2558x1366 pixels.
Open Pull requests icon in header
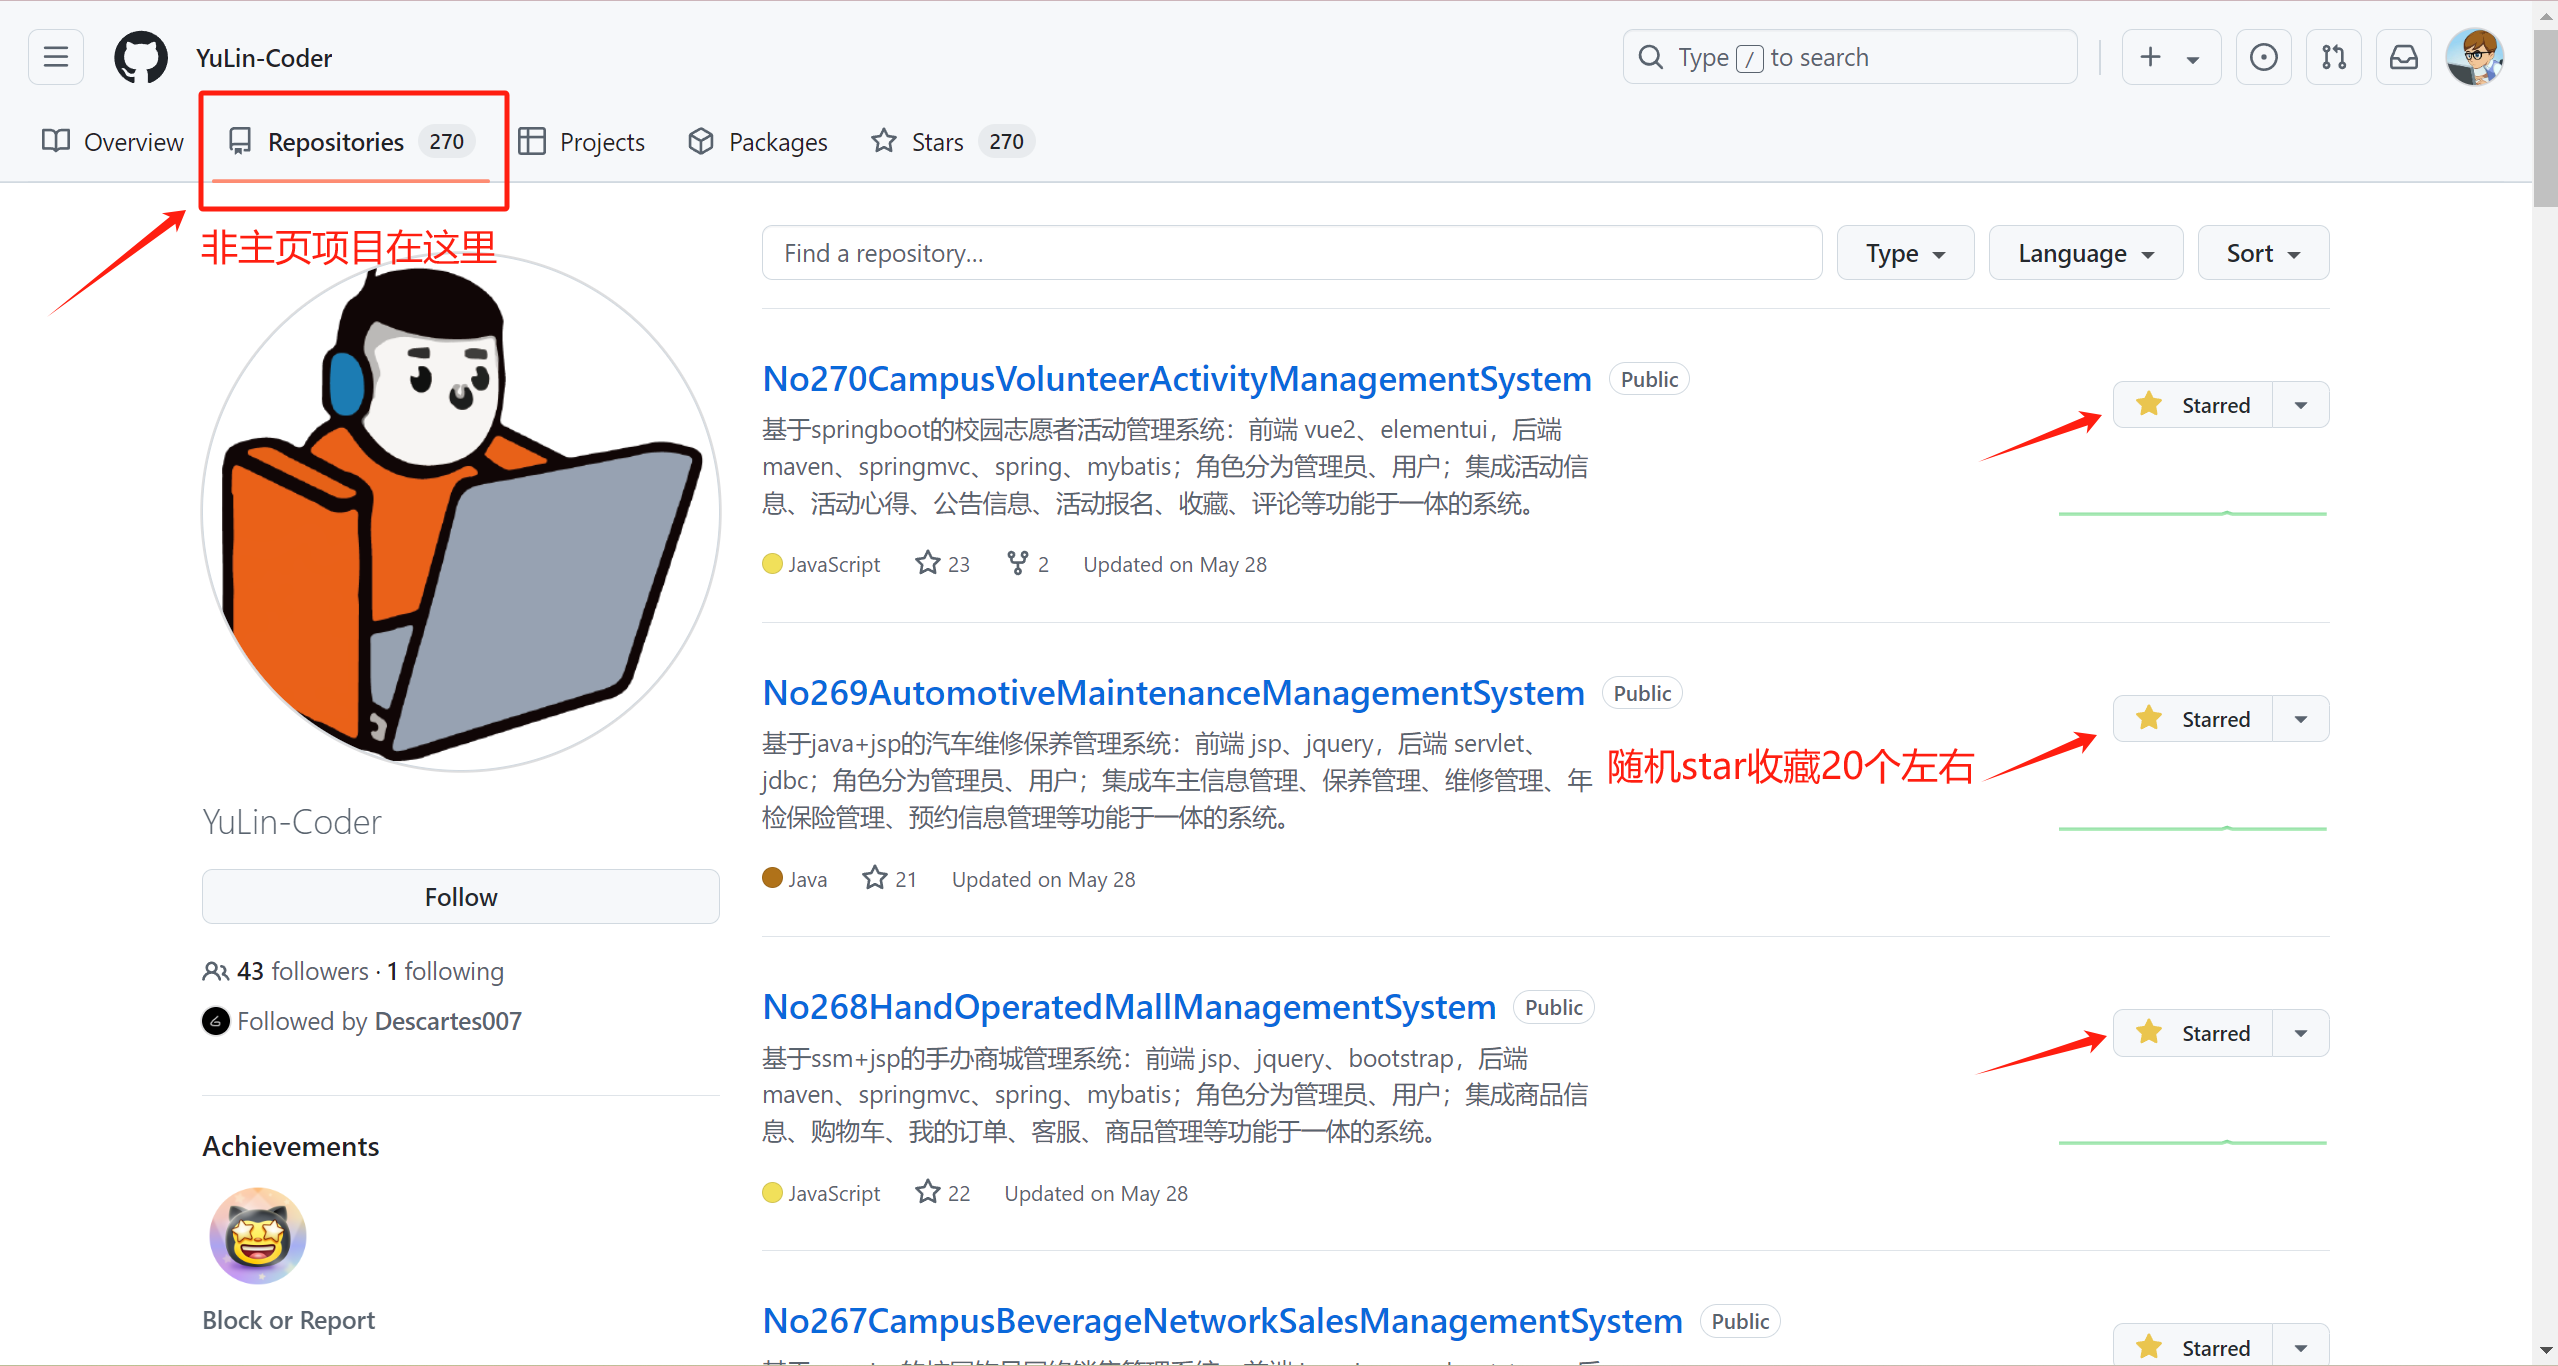[2334, 57]
